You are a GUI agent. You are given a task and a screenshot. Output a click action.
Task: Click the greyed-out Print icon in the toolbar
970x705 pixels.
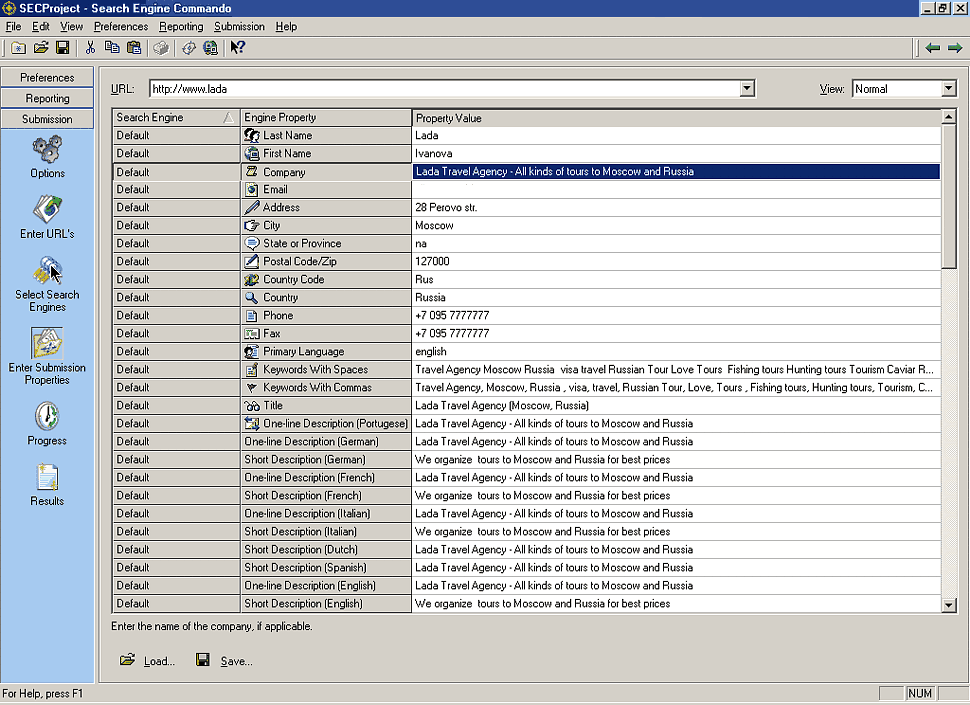click(x=161, y=48)
